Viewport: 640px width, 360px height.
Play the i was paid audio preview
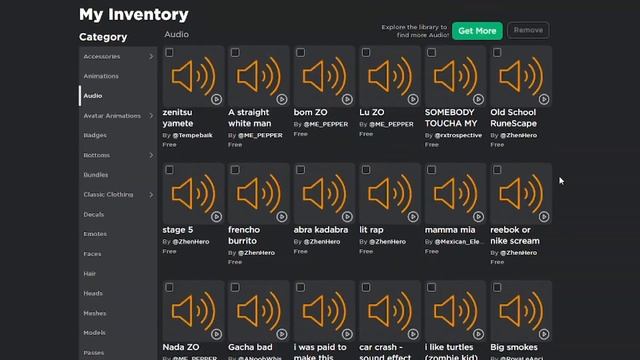click(347, 334)
